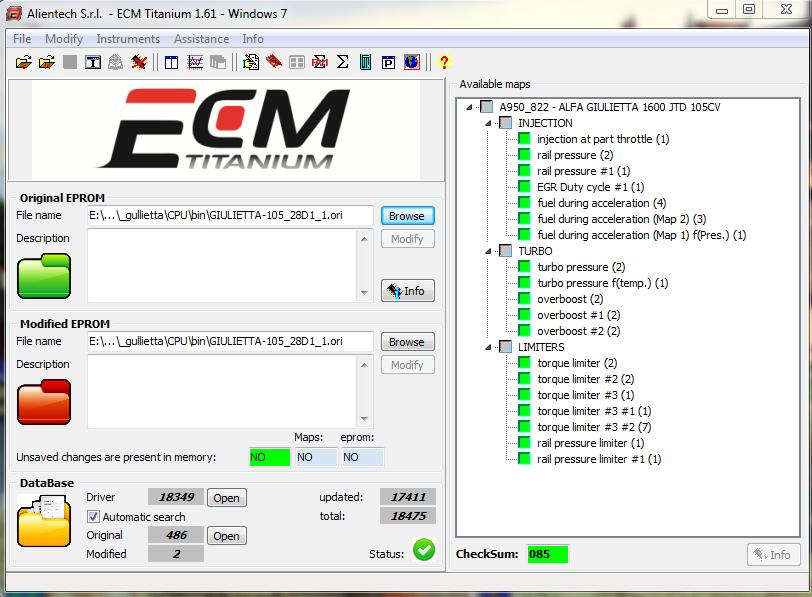Click Open next to Driver 18349
This screenshot has height=597, width=812.
(x=226, y=498)
